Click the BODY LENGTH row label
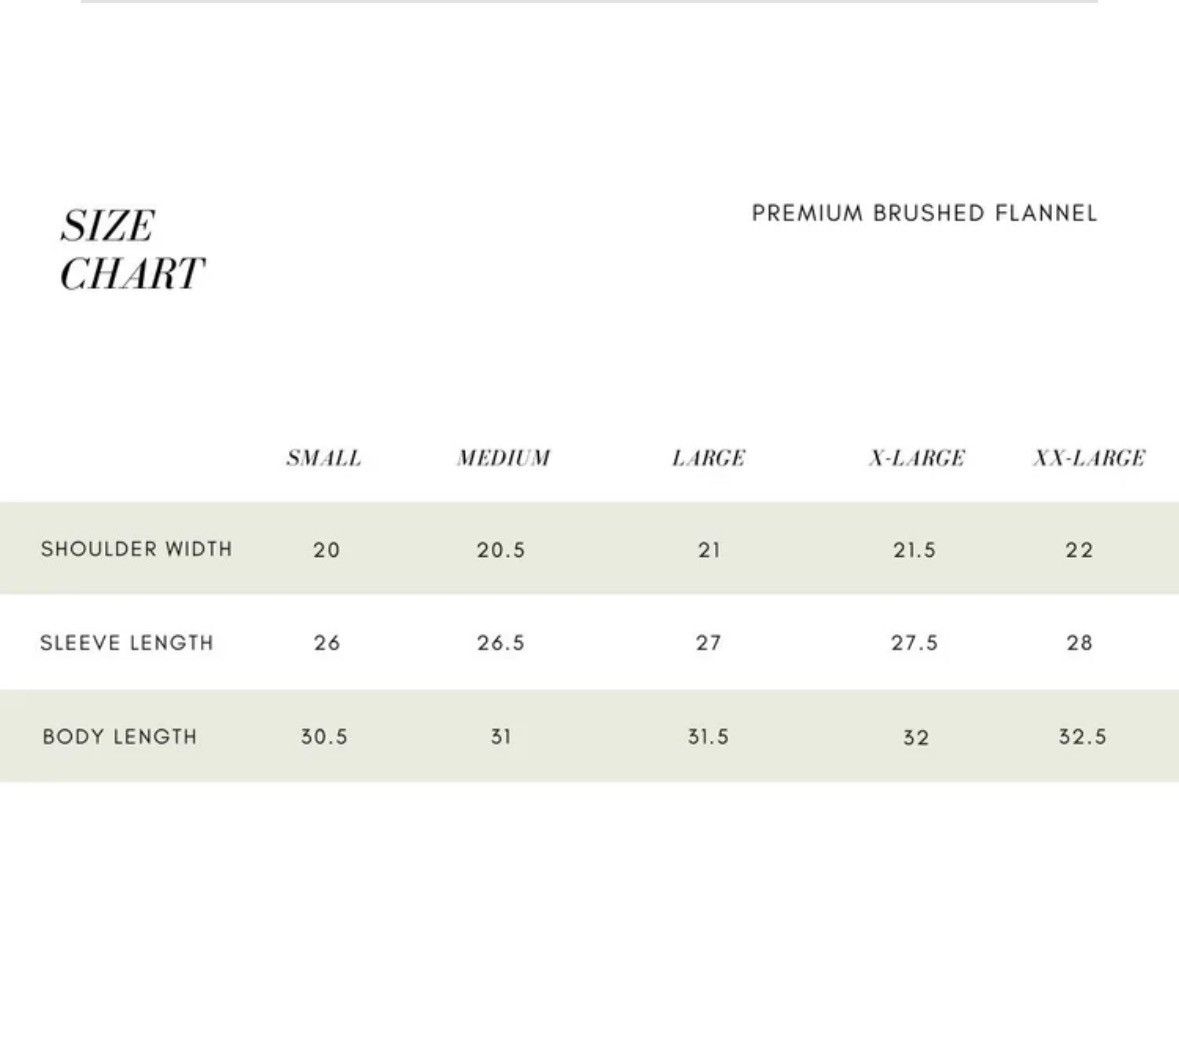This screenshot has height=1063, width=1179. click(x=120, y=736)
